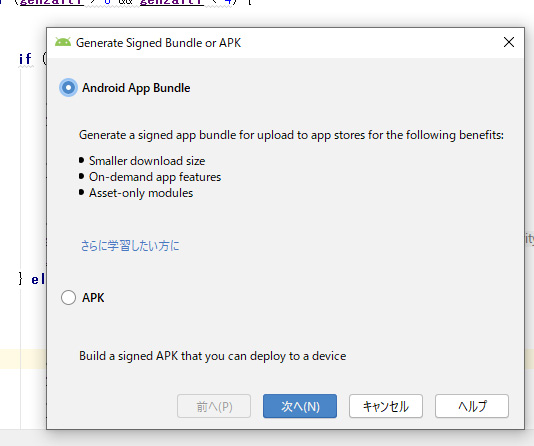
Task: Click the disabled 前へ(P) previous button
Action: coord(214,406)
